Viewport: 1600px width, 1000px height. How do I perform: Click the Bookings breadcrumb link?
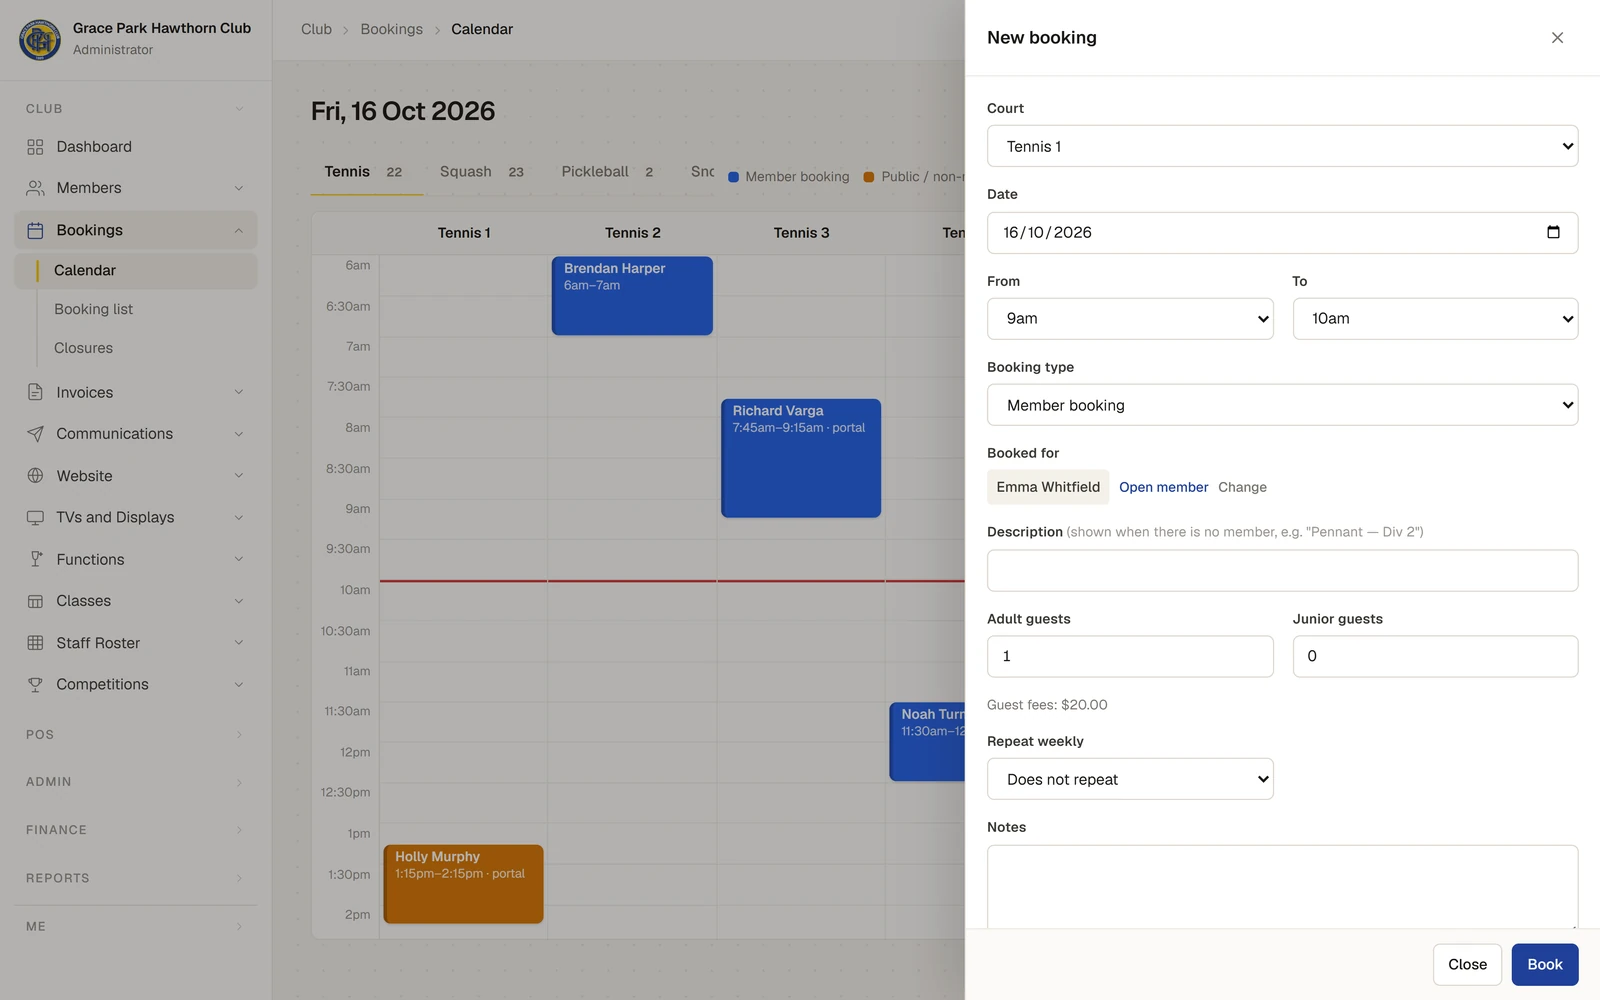point(391,29)
